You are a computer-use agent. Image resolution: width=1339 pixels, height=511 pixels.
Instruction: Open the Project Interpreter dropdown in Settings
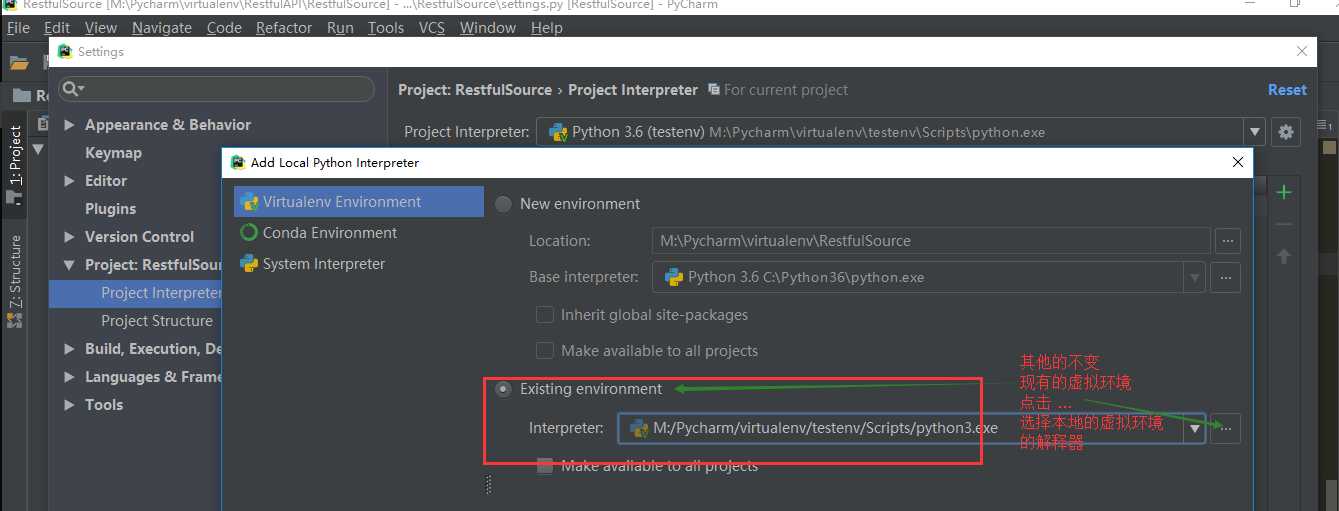1254,132
